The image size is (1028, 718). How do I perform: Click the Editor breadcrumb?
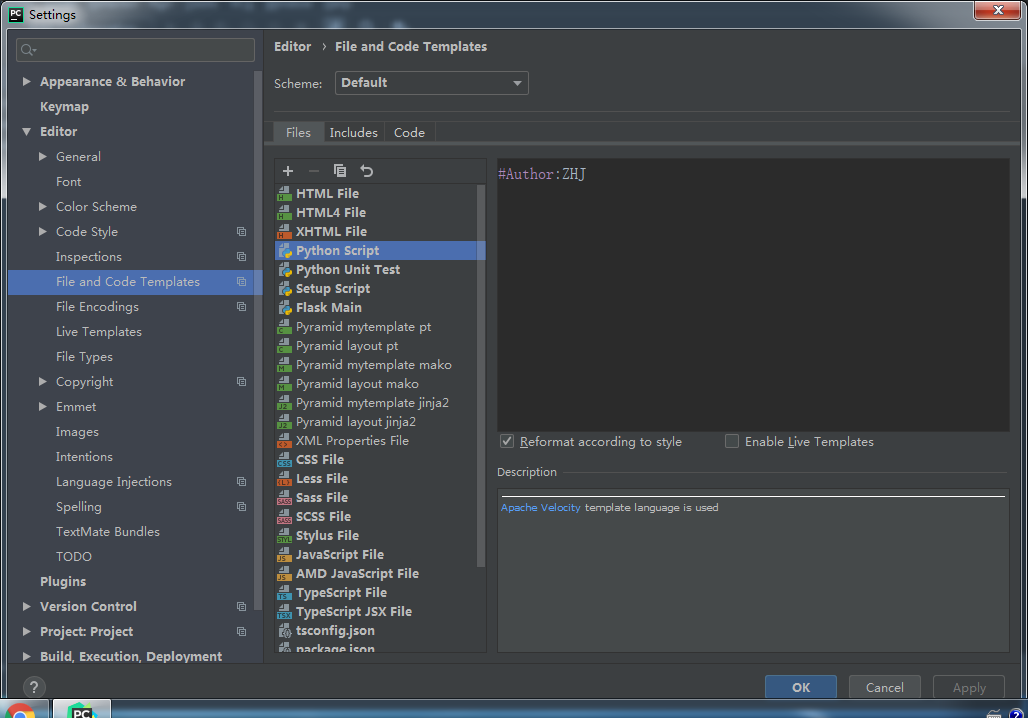pos(292,47)
